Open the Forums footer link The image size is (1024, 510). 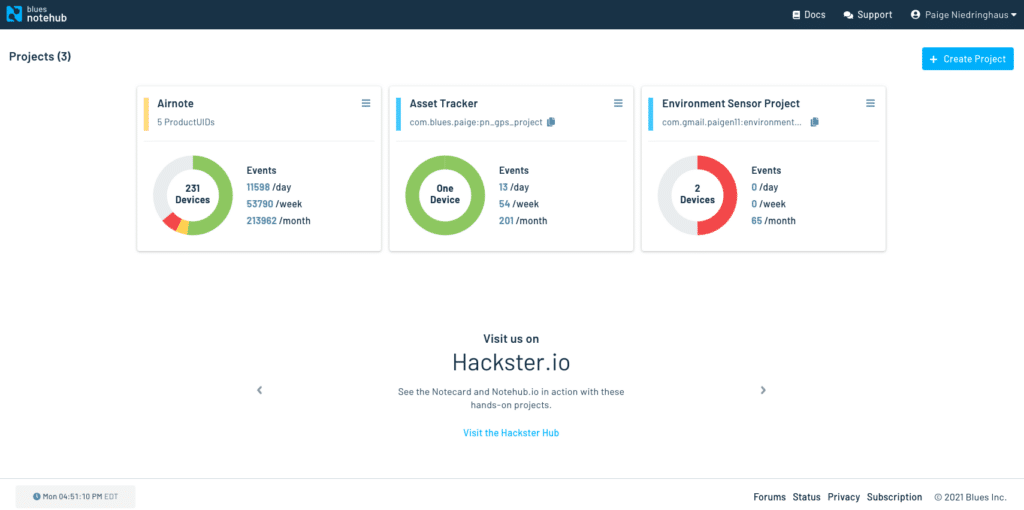pyautogui.click(x=769, y=497)
